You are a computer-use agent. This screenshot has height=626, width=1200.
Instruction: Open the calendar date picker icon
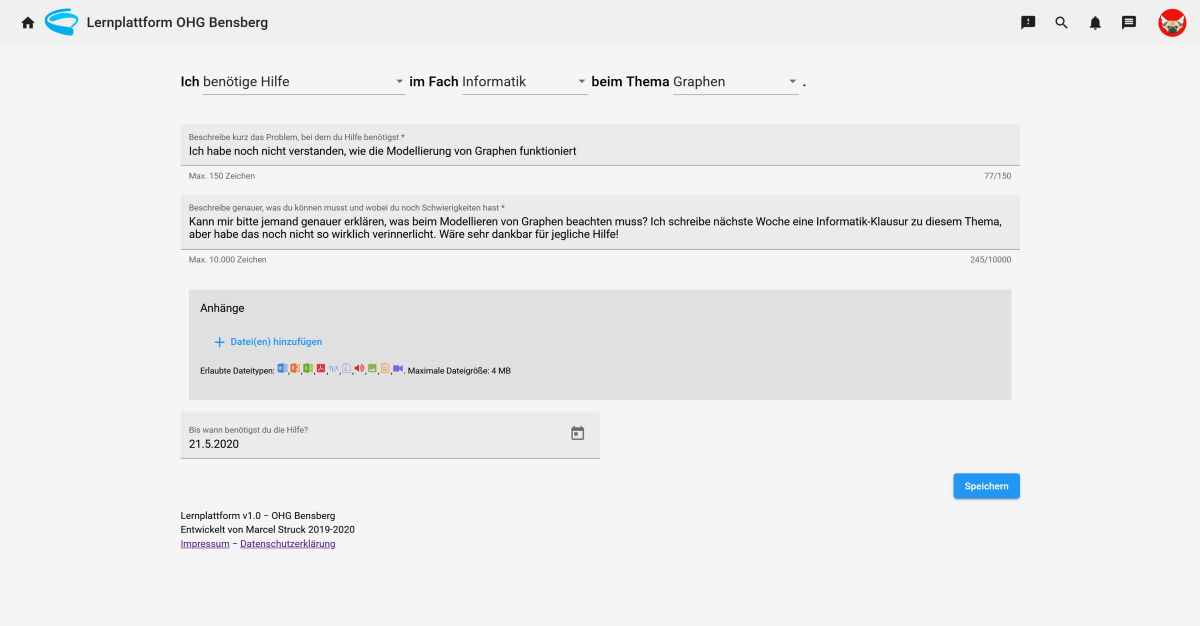coord(577,433)
